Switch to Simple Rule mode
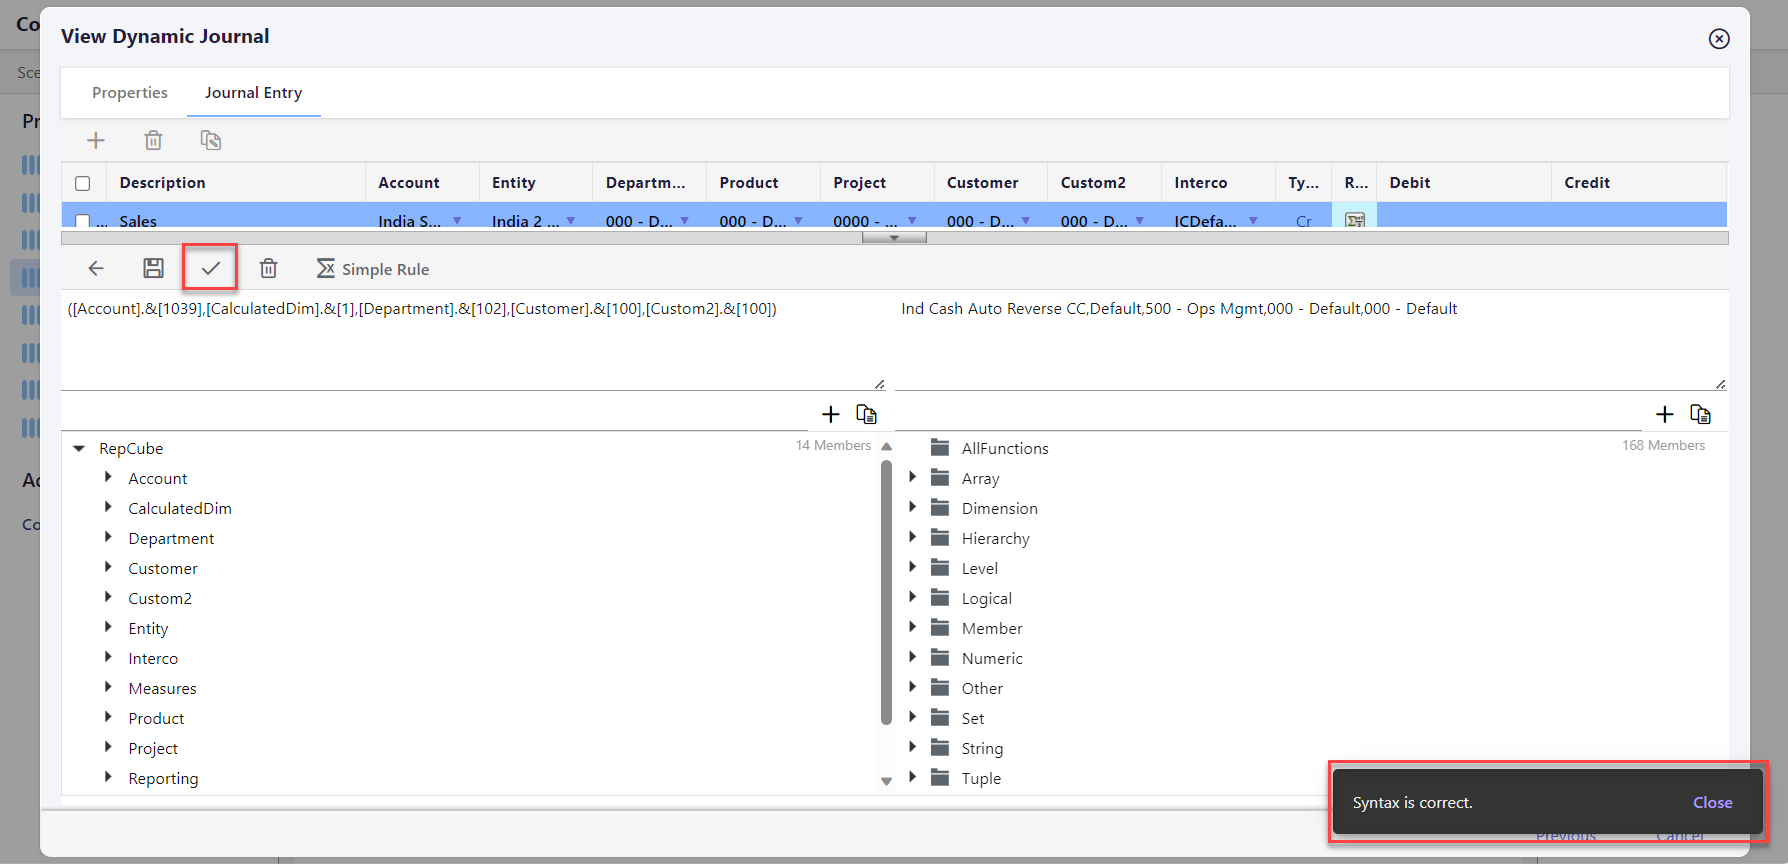1788x864 pixels. click(373, 269)
